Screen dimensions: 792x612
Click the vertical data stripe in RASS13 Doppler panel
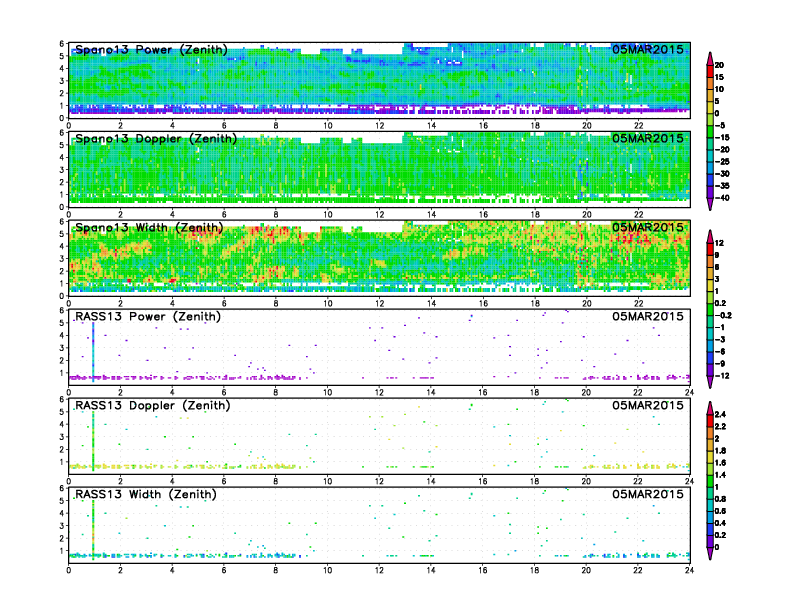[93, 441]
